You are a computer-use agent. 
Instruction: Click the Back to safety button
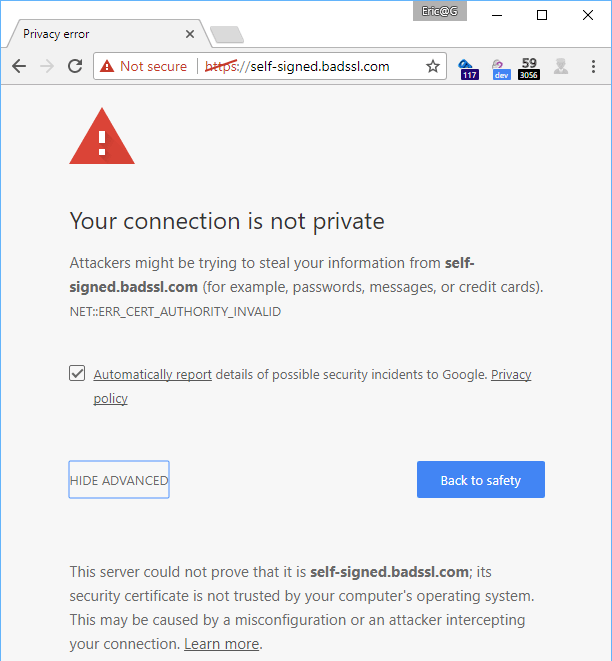480,480
